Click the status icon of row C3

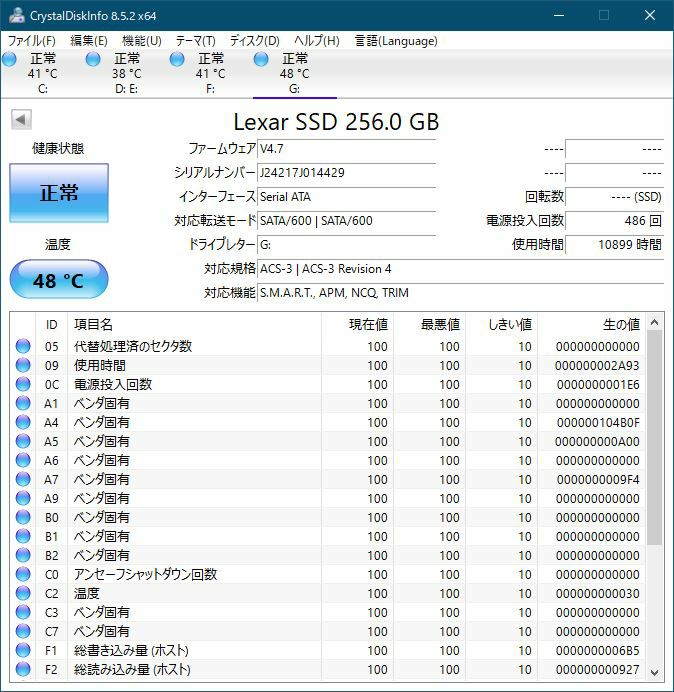pyautogui.click(x=23, y=612)
